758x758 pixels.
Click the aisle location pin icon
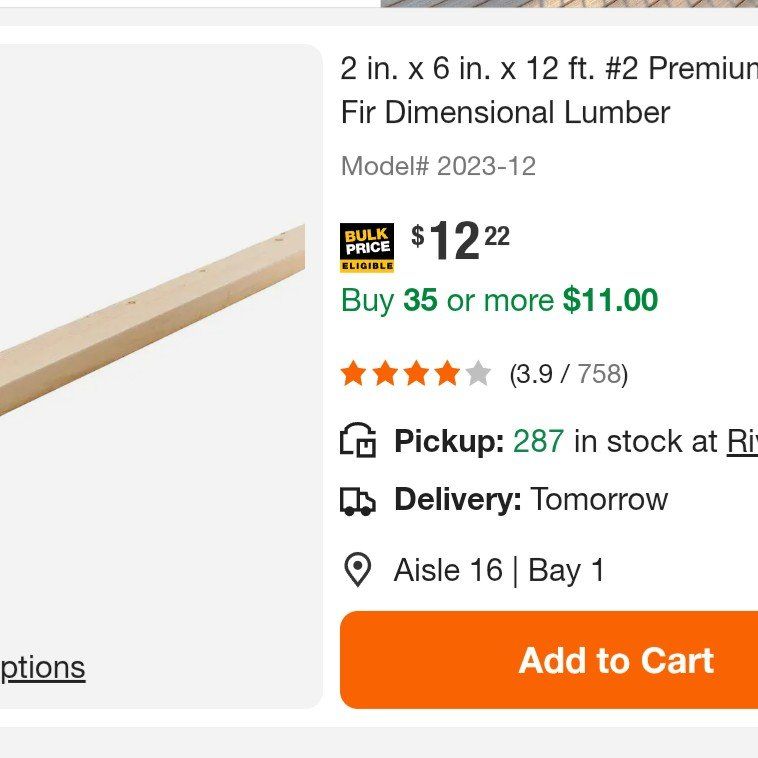point(357,570)
